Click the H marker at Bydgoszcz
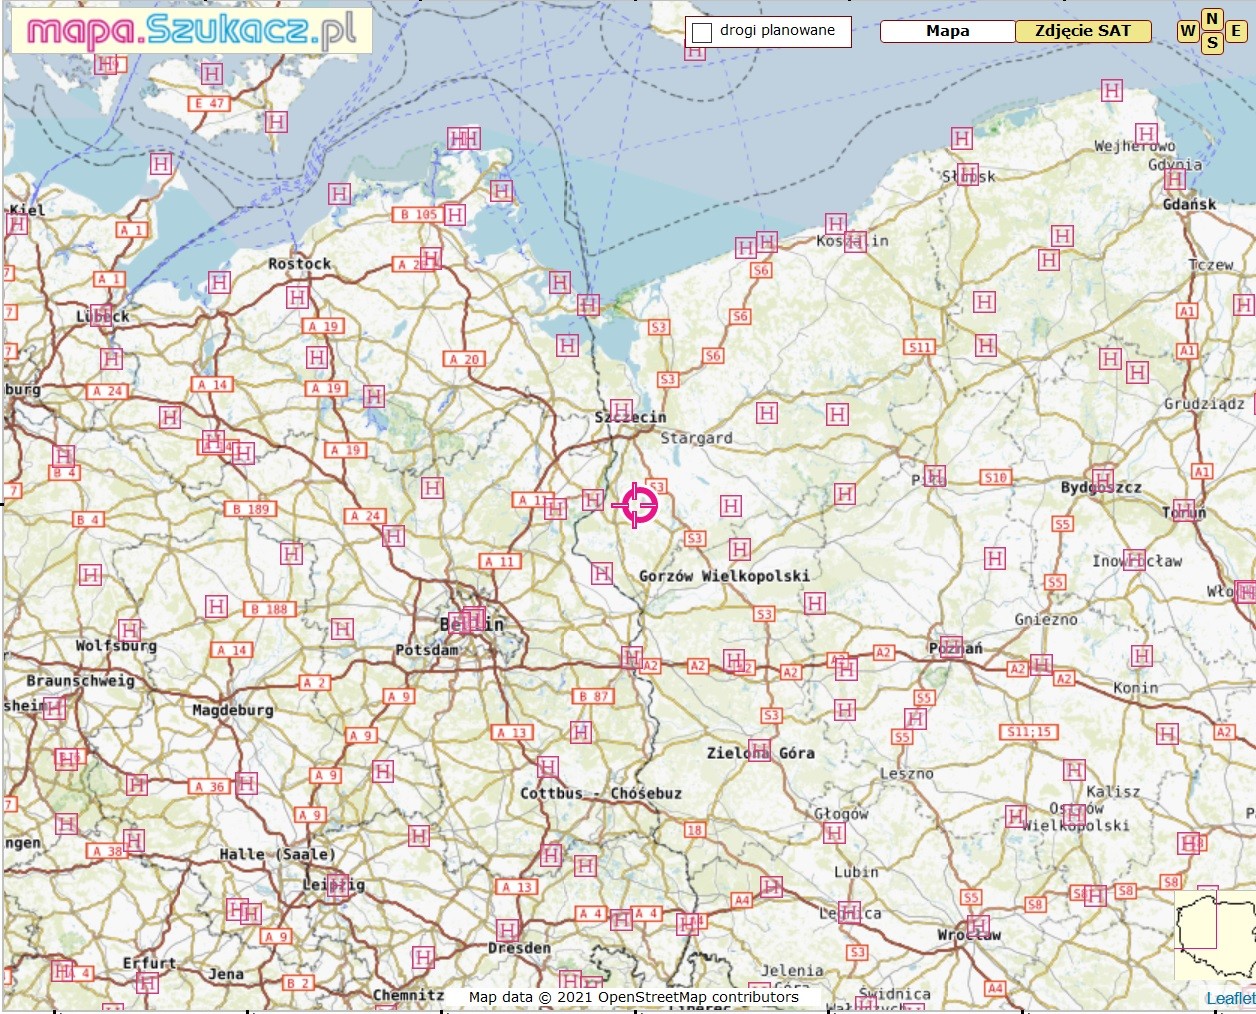Screen dimensions: 1256x1014 [x=1103, y=479]
